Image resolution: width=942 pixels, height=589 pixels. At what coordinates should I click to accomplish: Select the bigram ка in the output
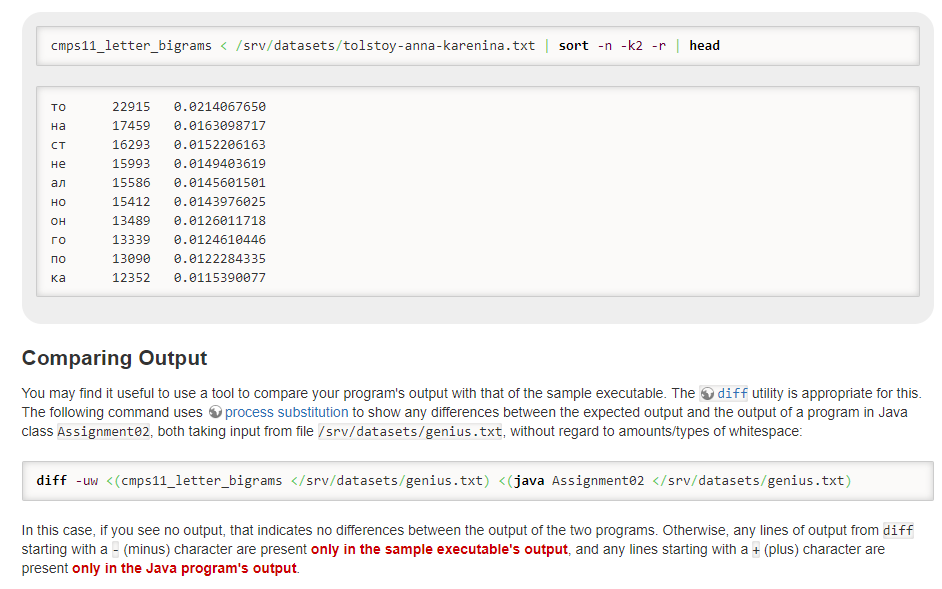[58, 277]
